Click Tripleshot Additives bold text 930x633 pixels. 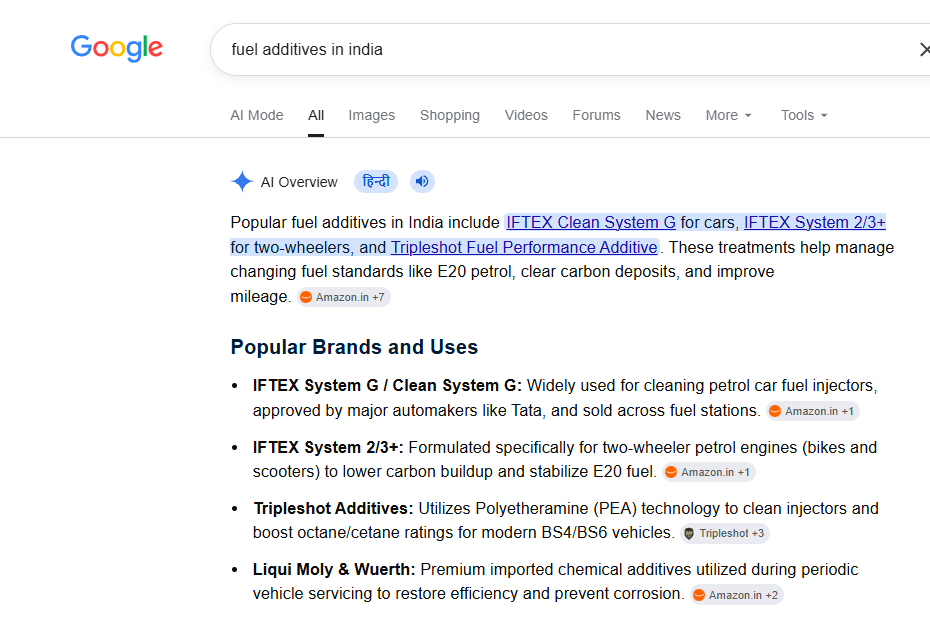pyautogui.click(x=333, y=508)
